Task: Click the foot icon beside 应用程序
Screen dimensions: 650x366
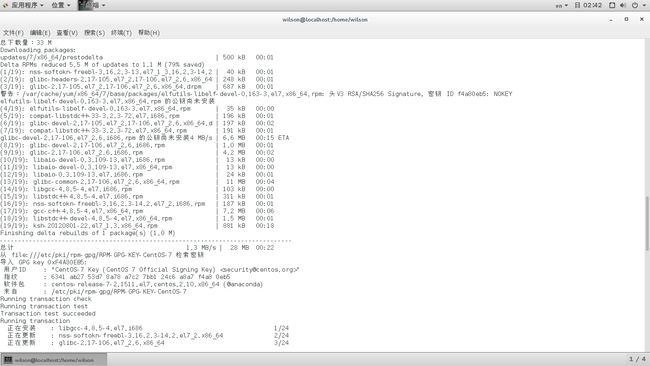Action: tap(5, 5)
